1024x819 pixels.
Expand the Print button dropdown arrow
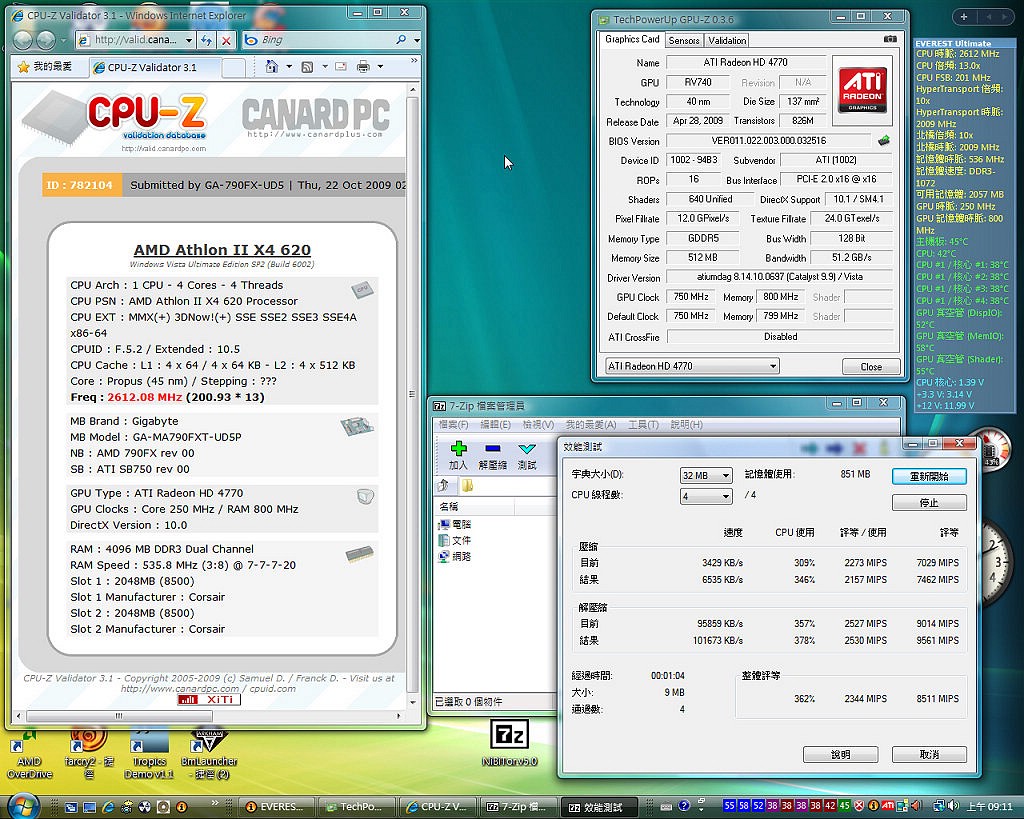[380, 67]
